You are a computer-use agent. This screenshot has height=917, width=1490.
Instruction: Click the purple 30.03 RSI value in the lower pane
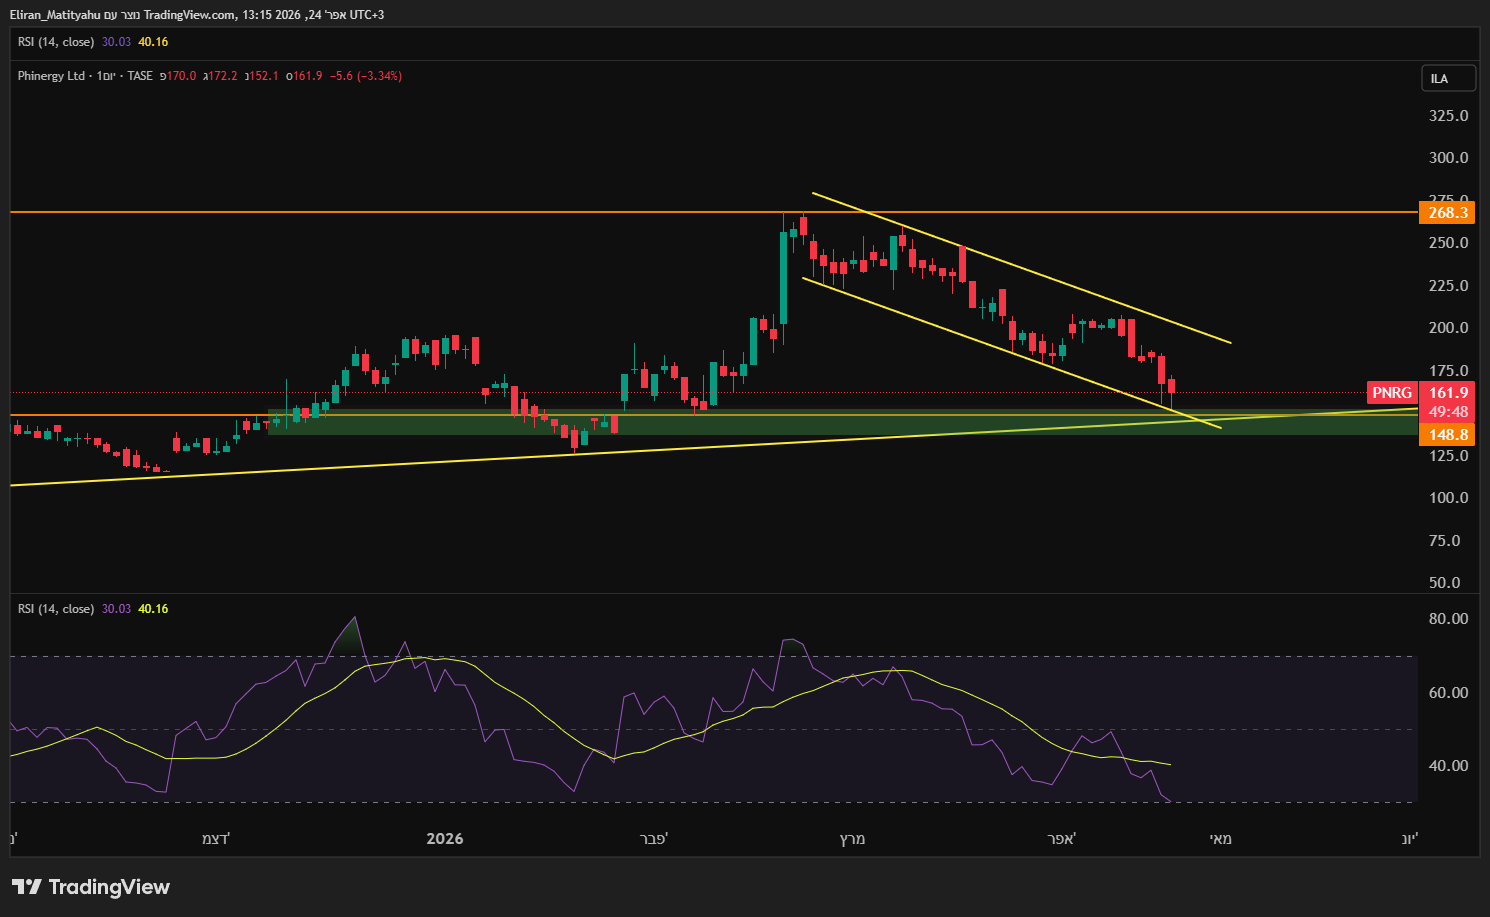[x=116, y=609]
